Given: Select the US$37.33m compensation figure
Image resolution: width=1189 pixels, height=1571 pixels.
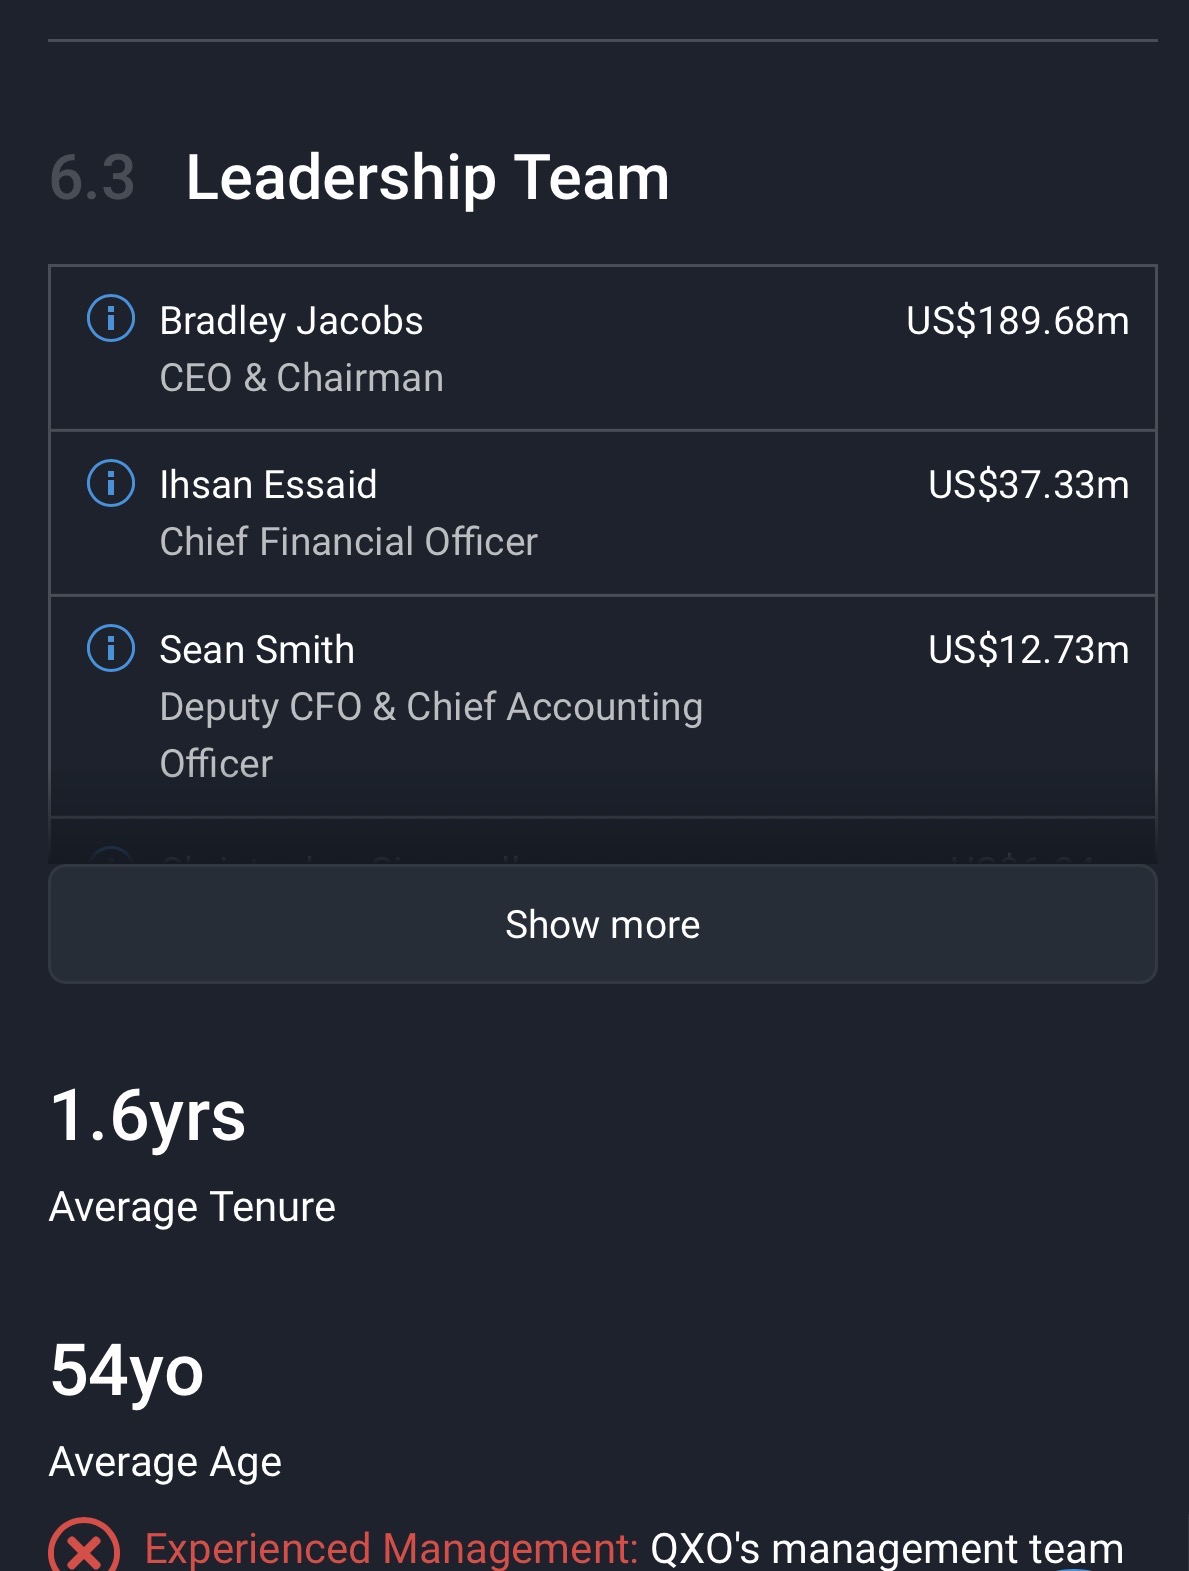Looking at the screenshot, I should pos(1028,485).
